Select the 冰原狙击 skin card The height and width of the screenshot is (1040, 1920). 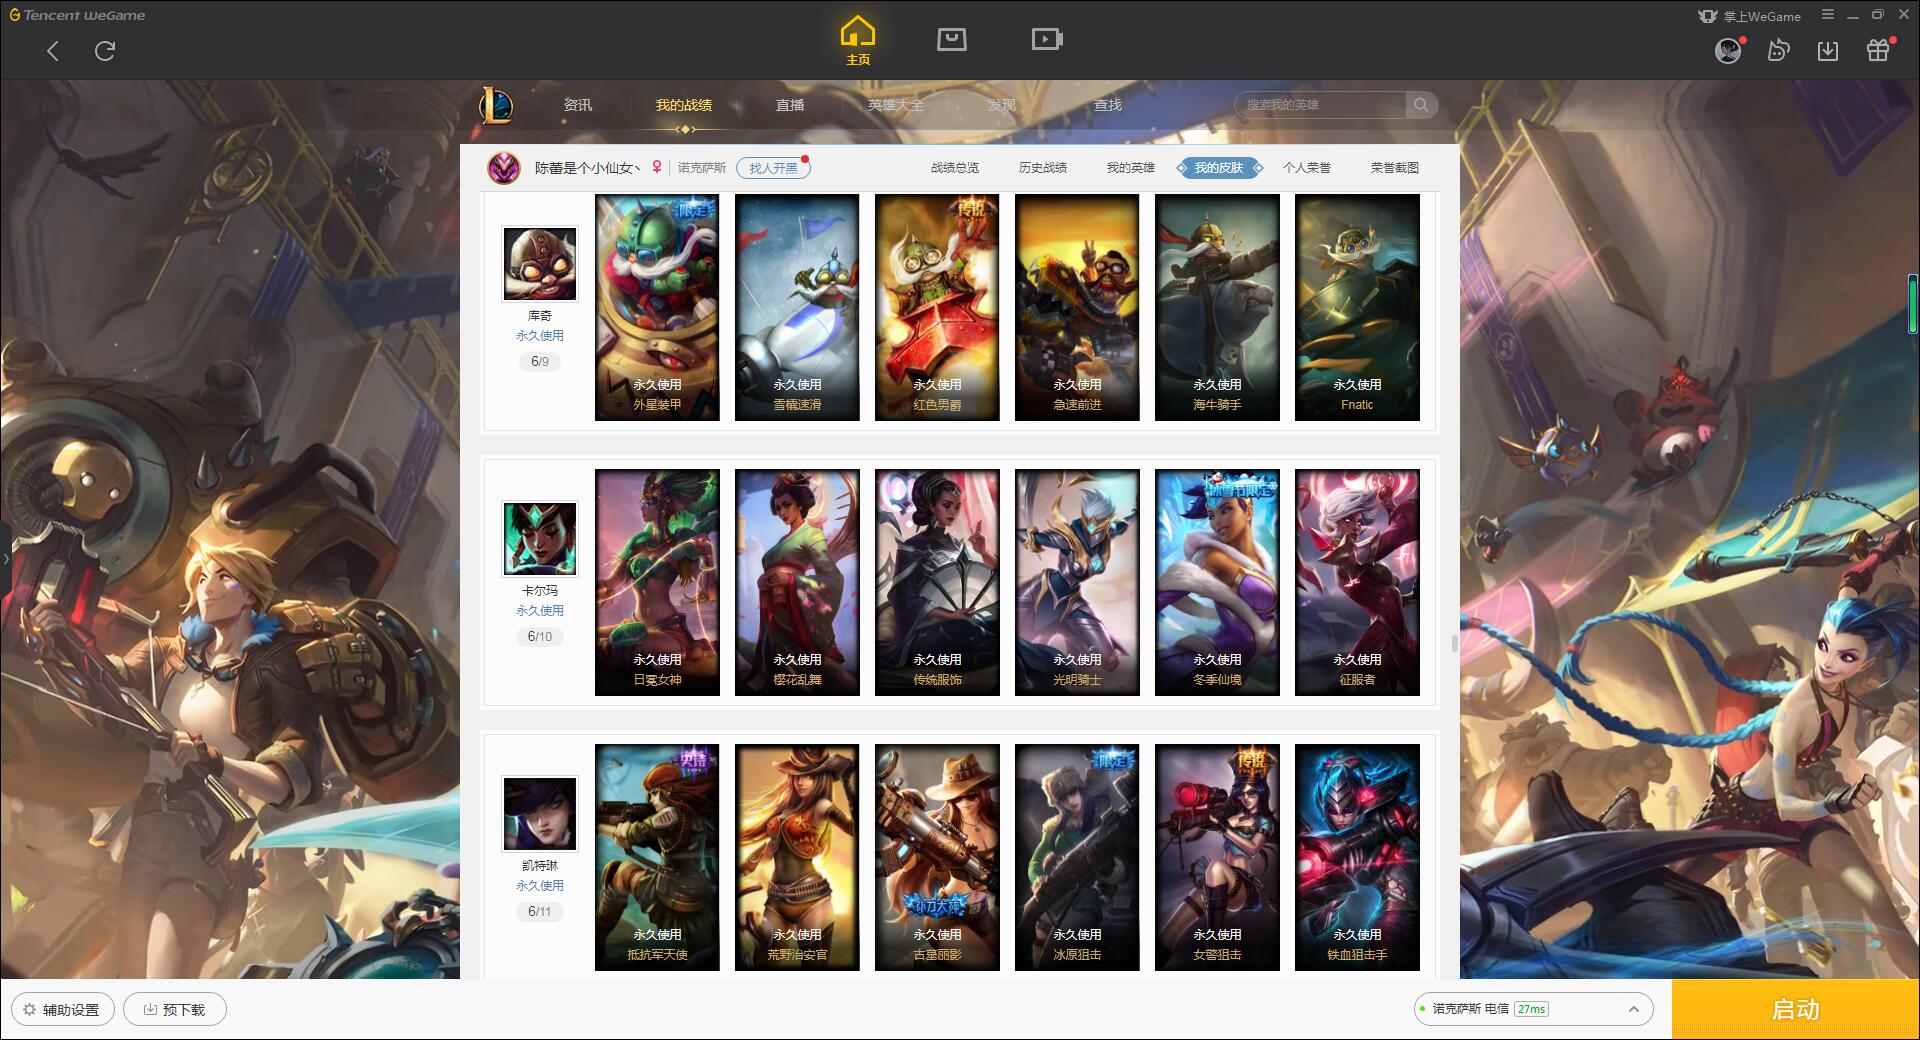(x=1077, y=857)
